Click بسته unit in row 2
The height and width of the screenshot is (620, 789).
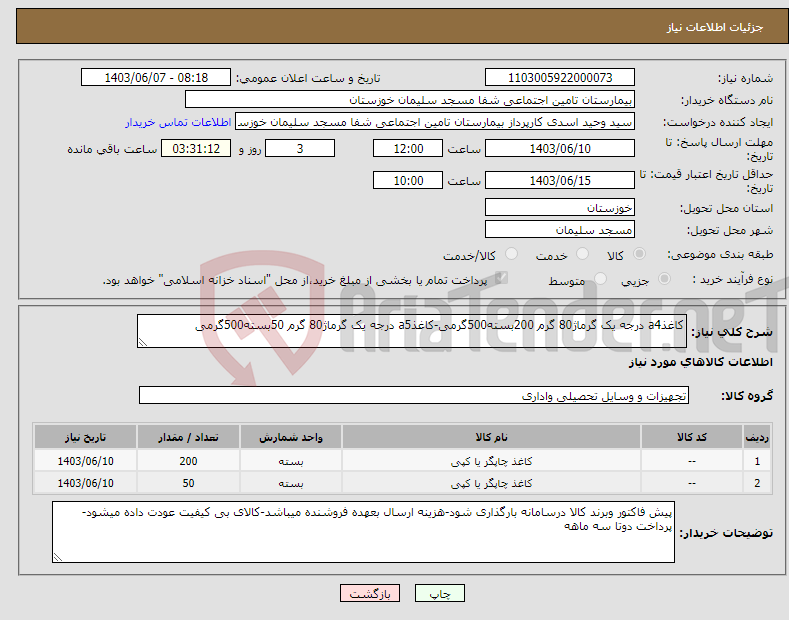pyautogui.click(x=291, y=483)
